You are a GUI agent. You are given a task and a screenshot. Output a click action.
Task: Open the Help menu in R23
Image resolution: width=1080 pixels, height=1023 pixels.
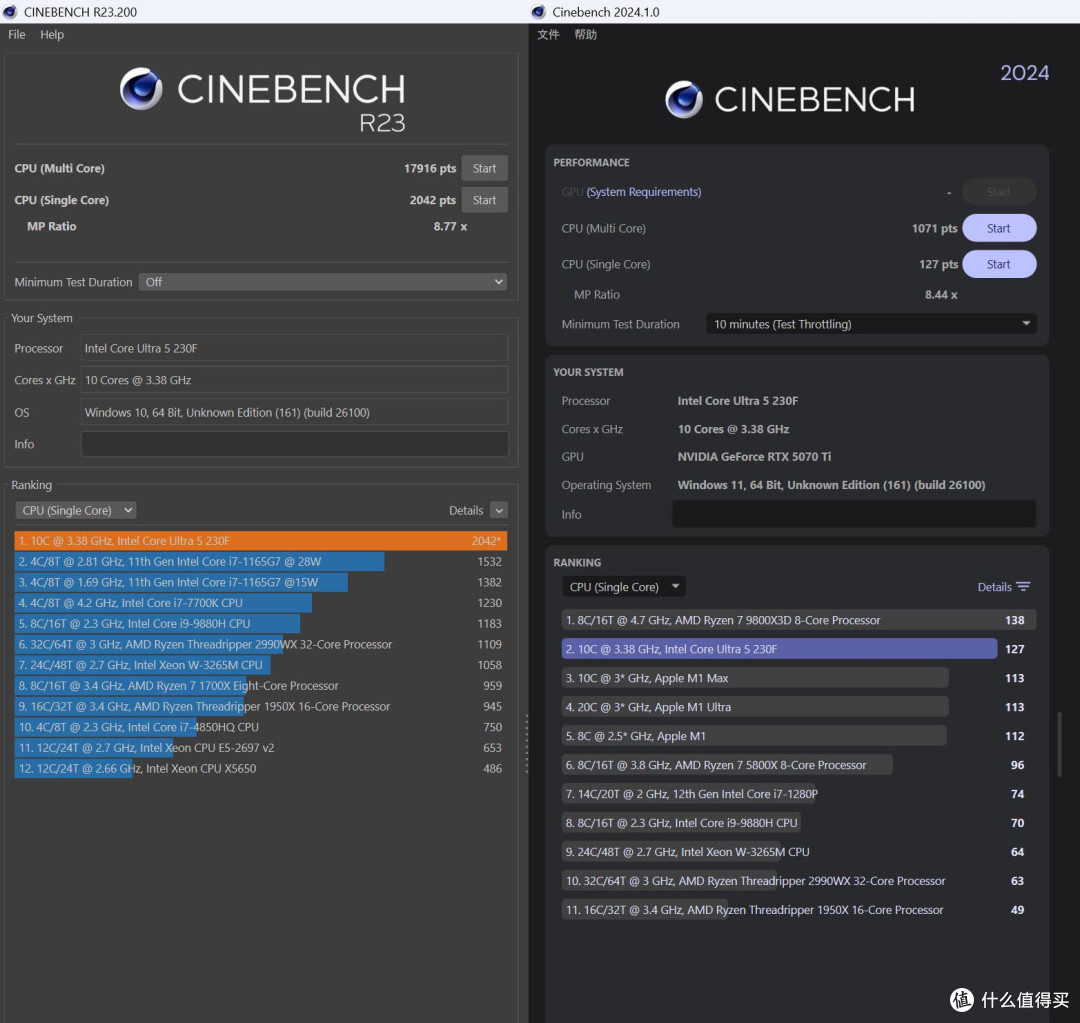coord(52,34)
